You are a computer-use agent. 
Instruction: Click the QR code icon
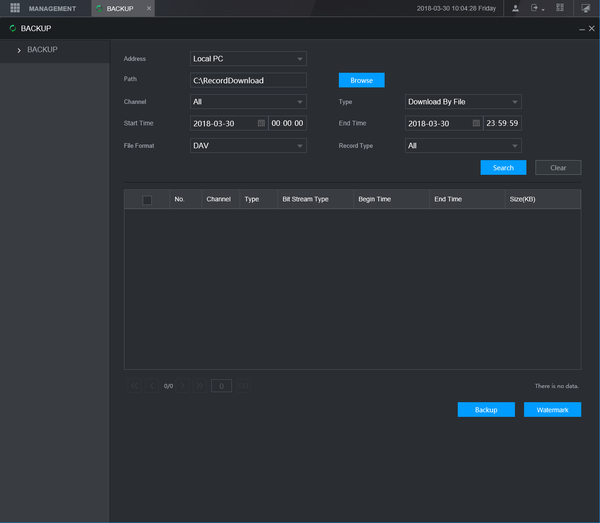pyautogui.click(x=560, y=8)
